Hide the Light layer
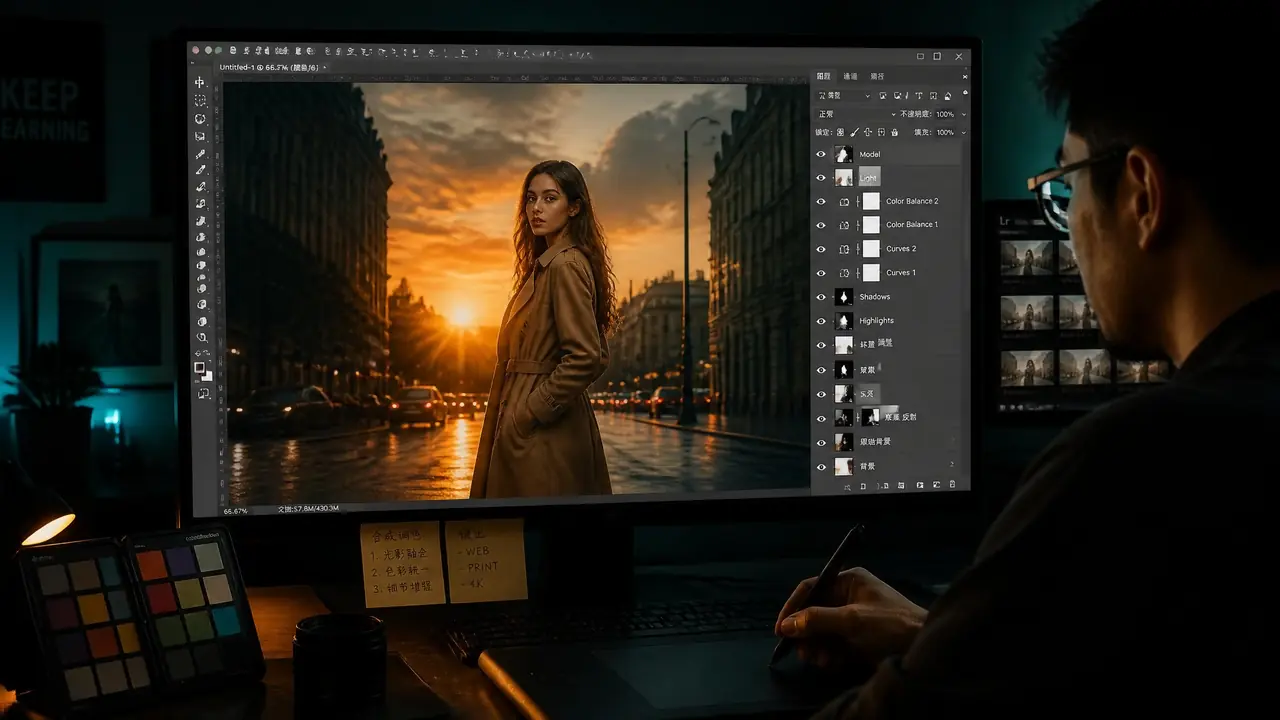 pyautogui.click(x=821, y=178)
